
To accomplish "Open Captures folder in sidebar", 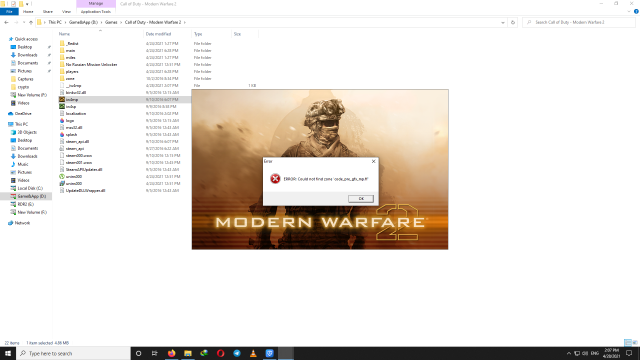I will pos(25,79).
